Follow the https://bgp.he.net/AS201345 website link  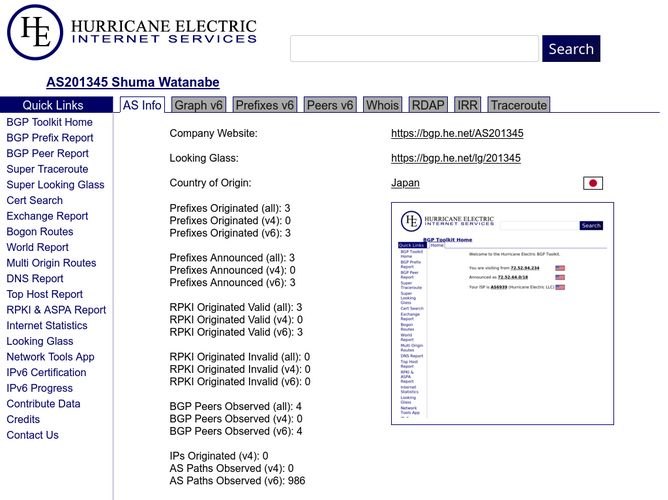[457, 133]
